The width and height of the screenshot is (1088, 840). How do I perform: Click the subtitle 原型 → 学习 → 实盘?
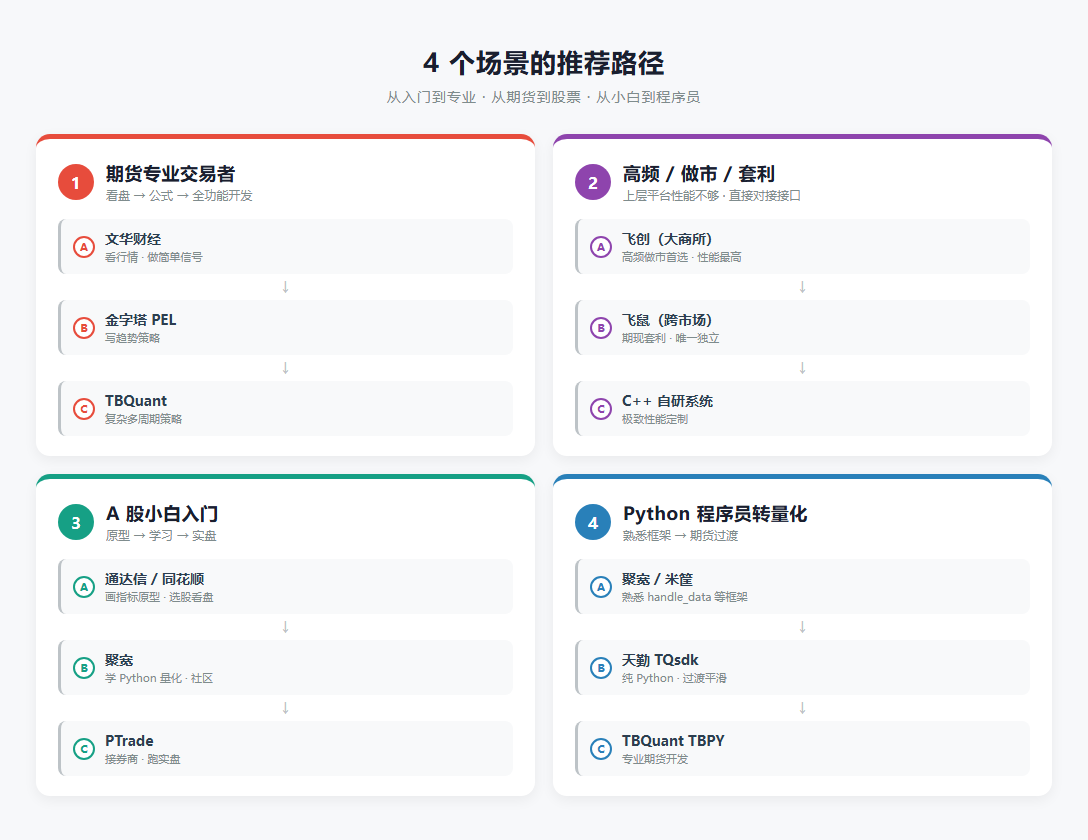coord(161,535)
